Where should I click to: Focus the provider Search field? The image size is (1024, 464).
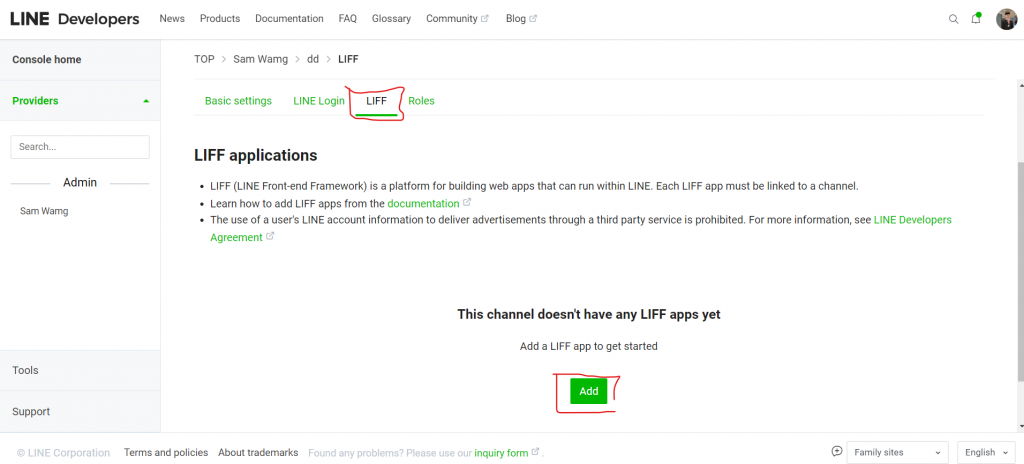click(80, 147)
